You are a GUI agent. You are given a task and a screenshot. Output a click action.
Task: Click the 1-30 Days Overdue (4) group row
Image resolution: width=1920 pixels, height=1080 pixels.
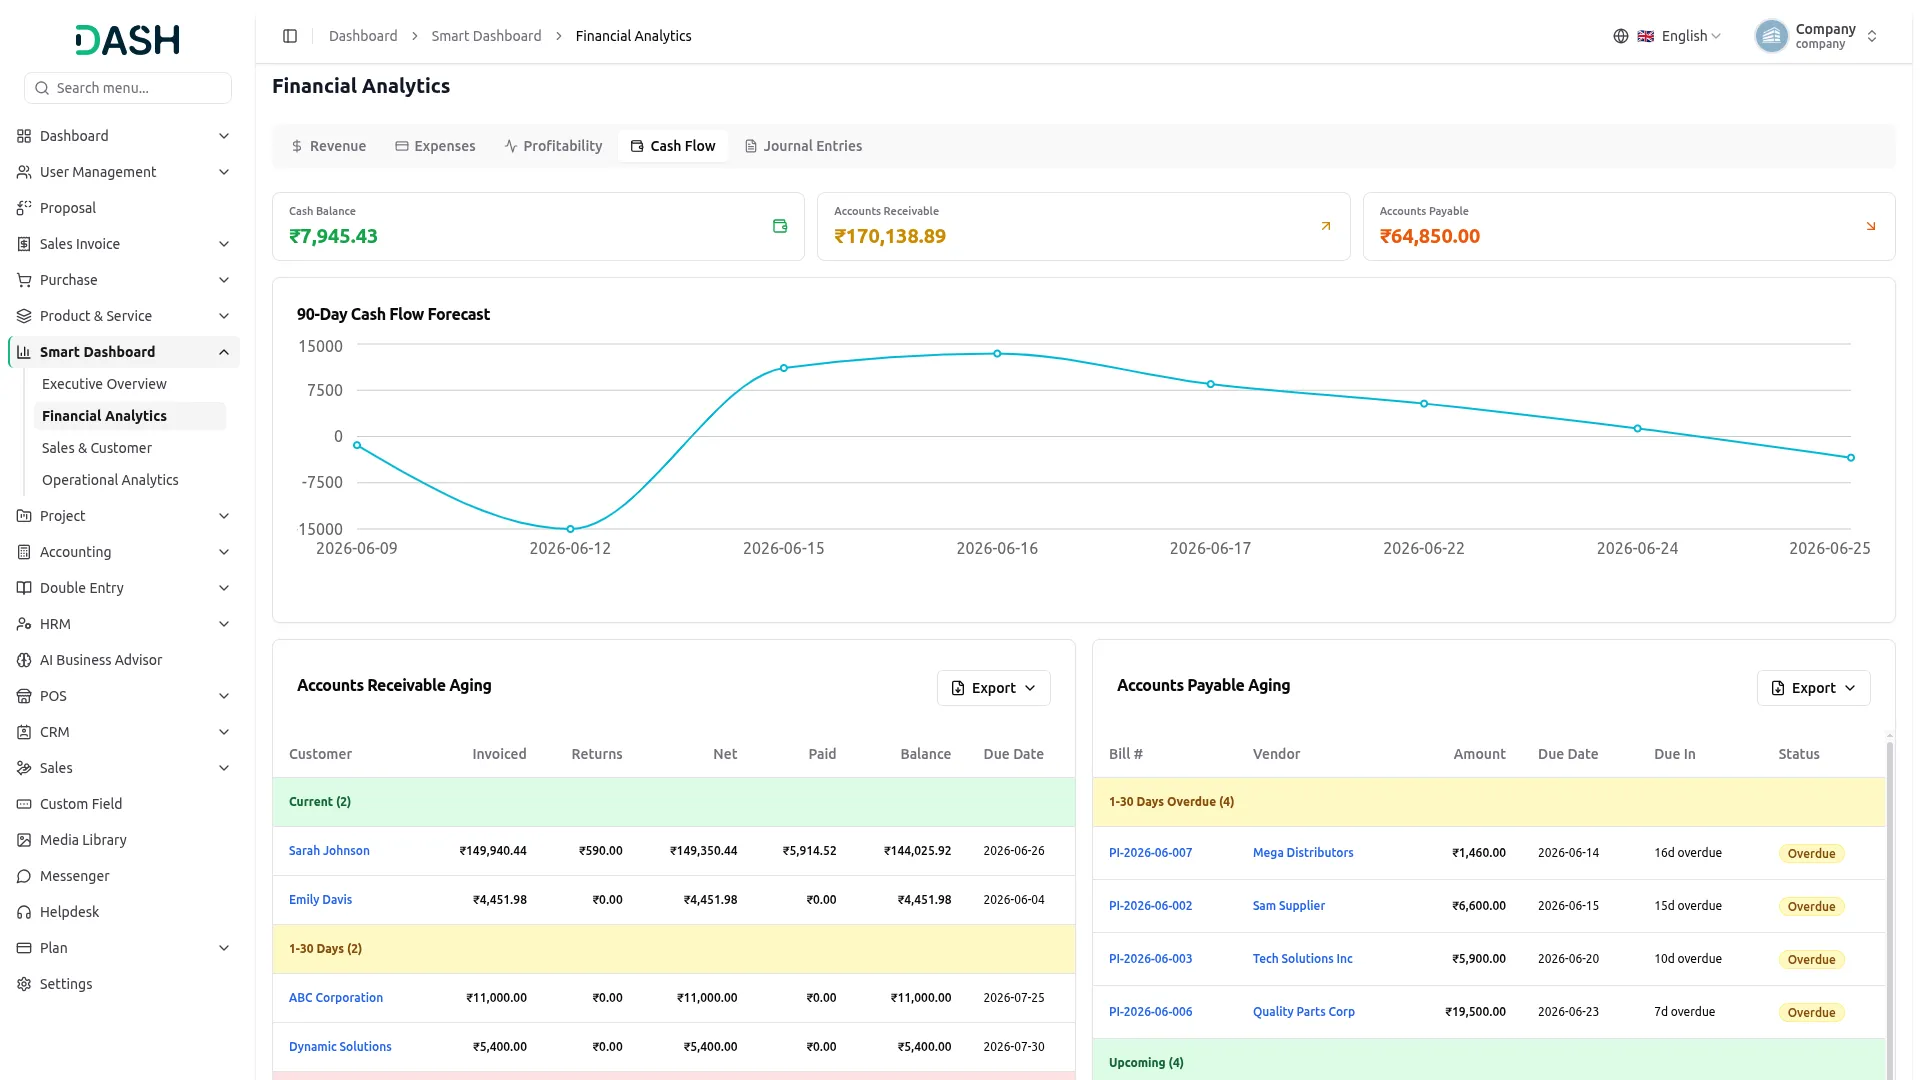(1488, 802)
